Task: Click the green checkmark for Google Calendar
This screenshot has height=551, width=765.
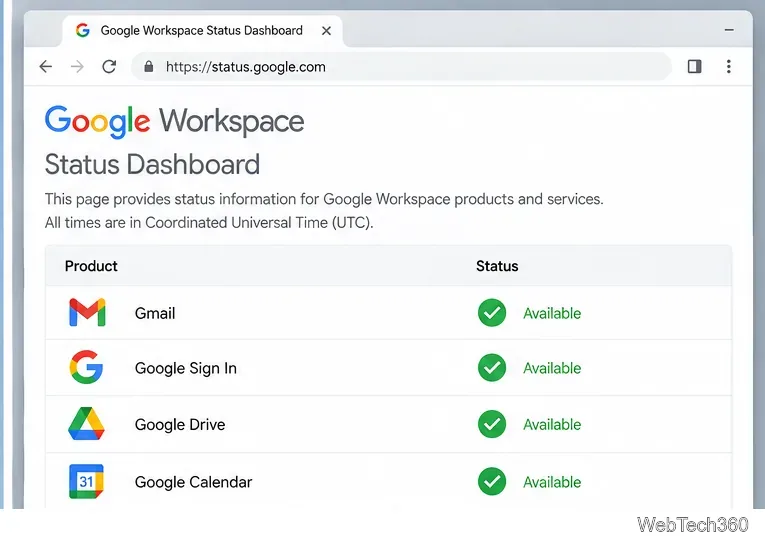Action: click(492, 482)
